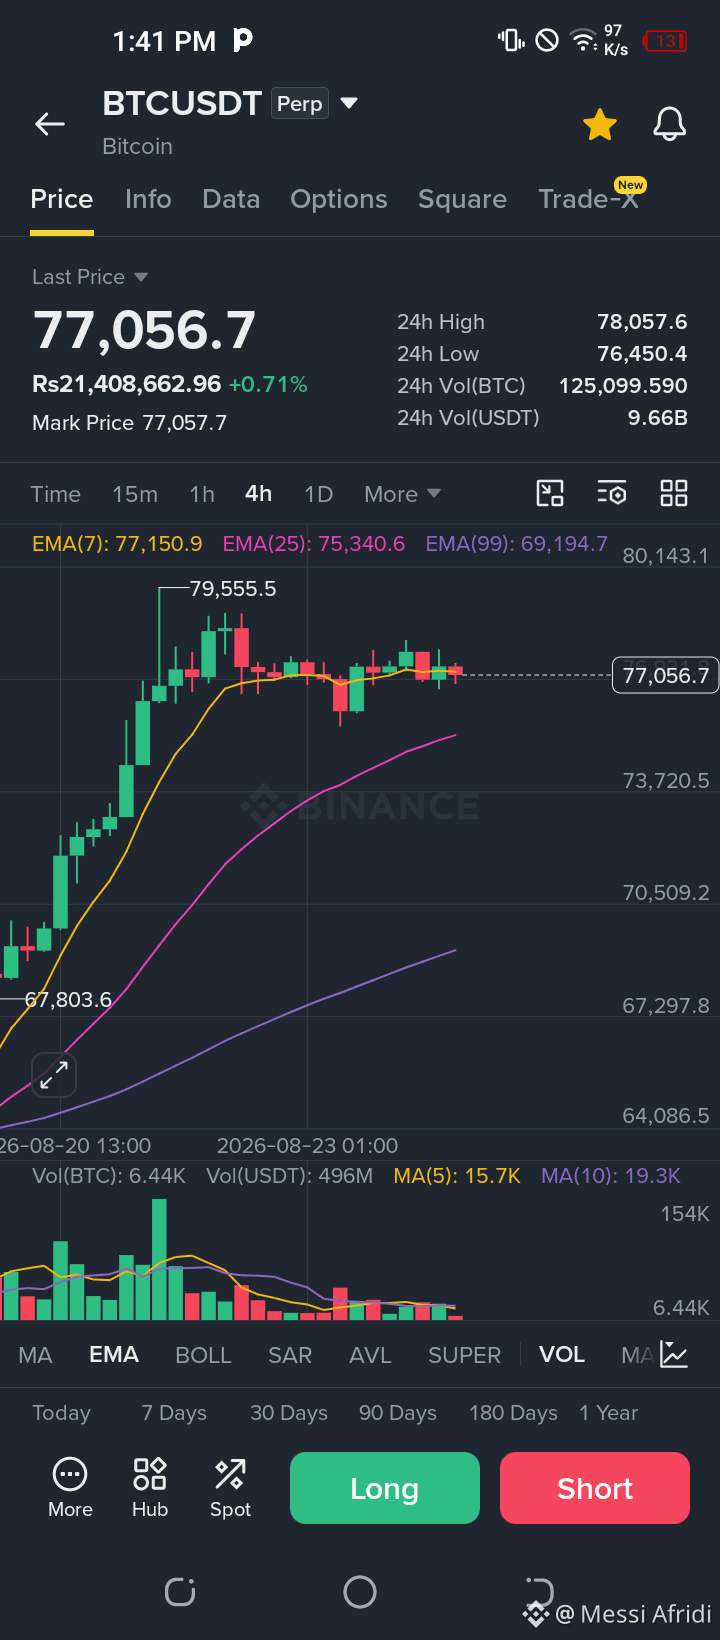This screenshot has height=1640, width=720.
Task: Tap the Android back navigation button
Action: click(540, 1590)
